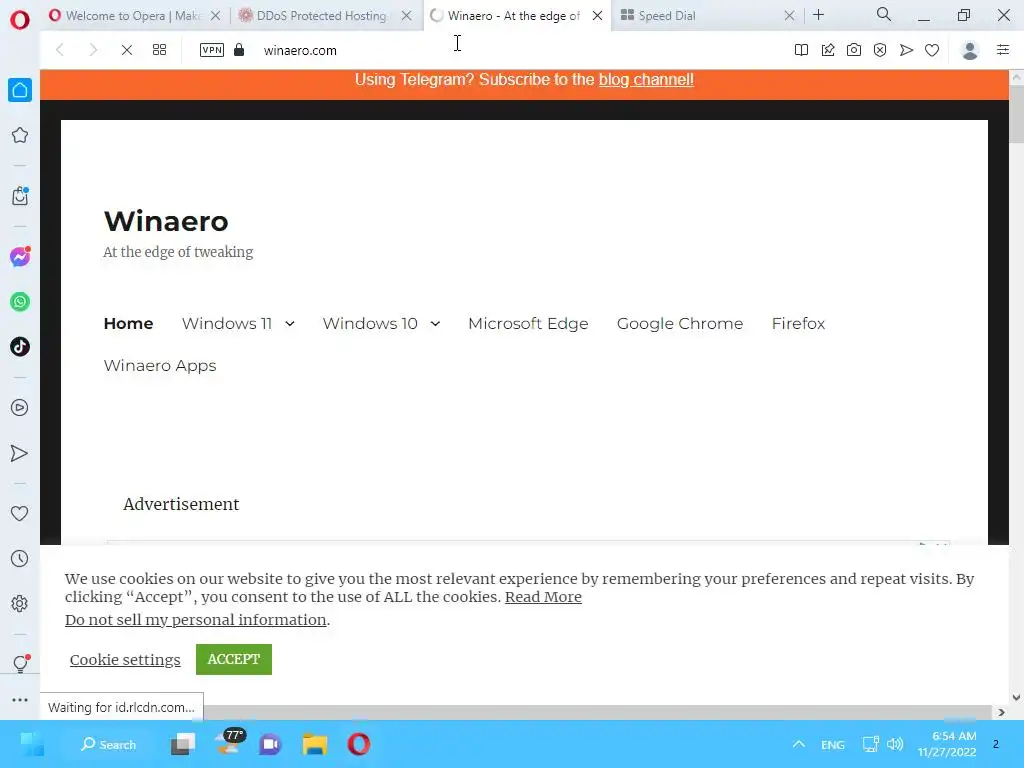Open the Pinboards heart icon in sidebar
The width and height of the screenshot is (1024, 768).
pos(20,514)
